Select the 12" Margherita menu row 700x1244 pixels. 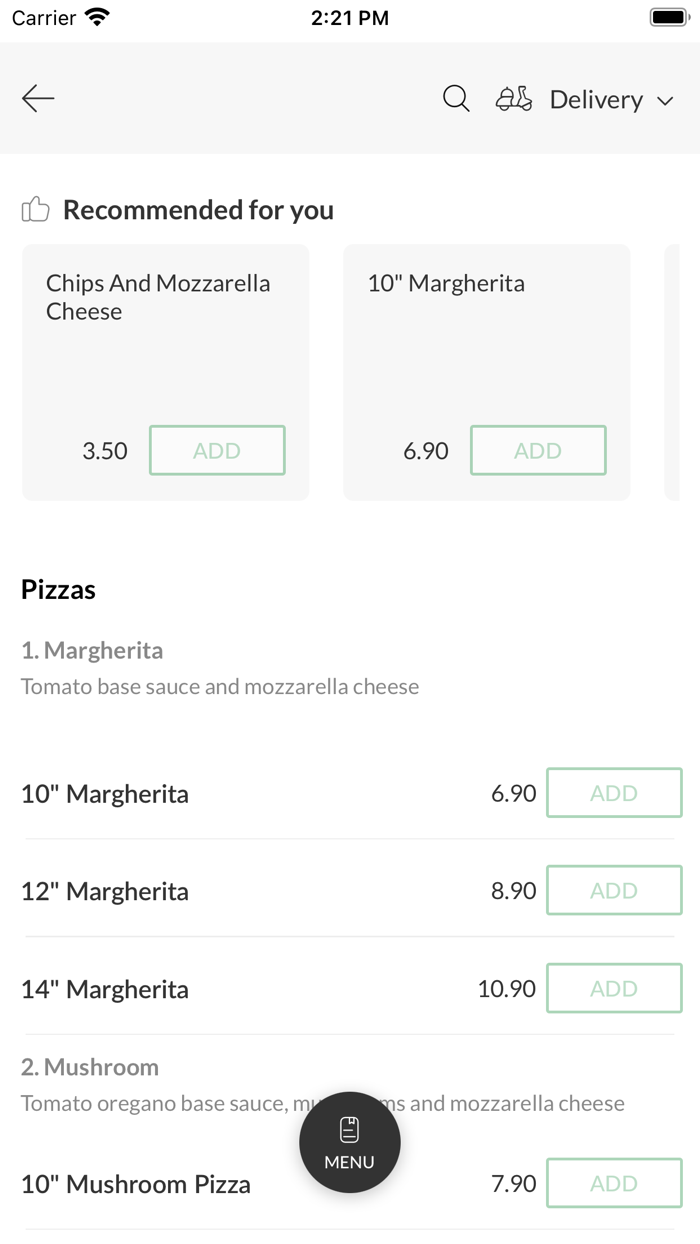(104, 891)
